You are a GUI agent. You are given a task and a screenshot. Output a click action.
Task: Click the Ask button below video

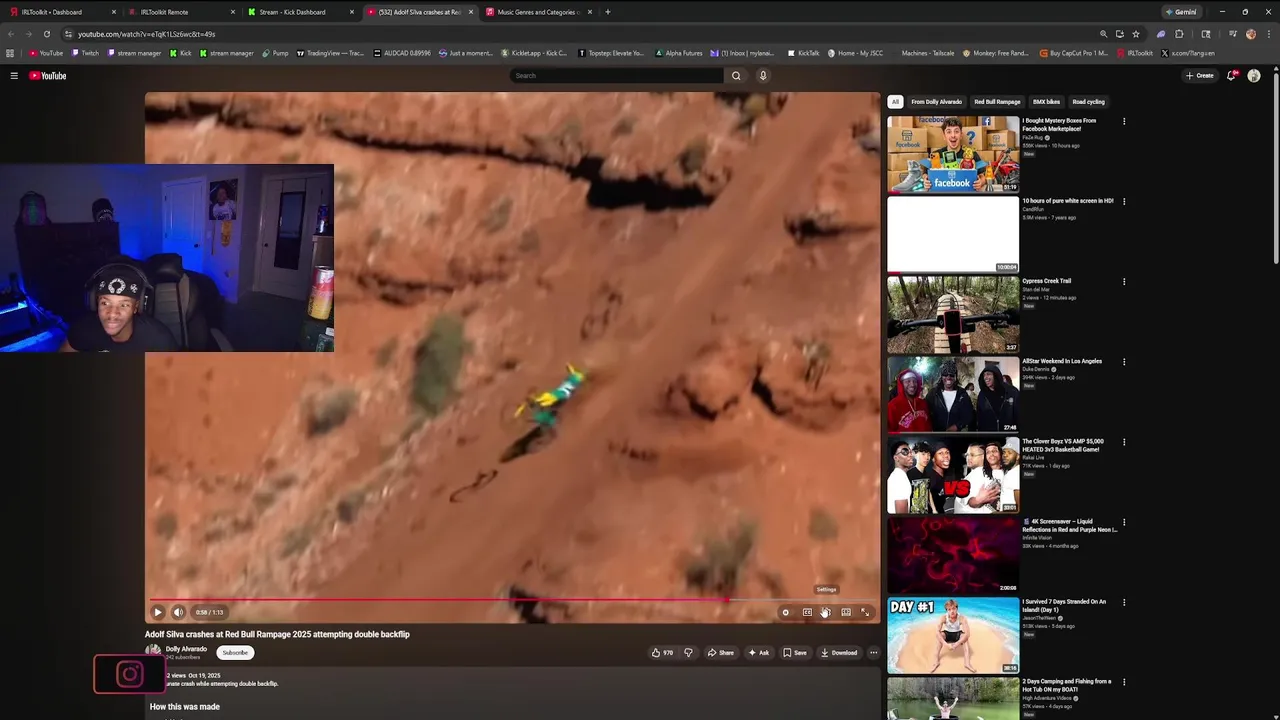click(x=759, y=653)
